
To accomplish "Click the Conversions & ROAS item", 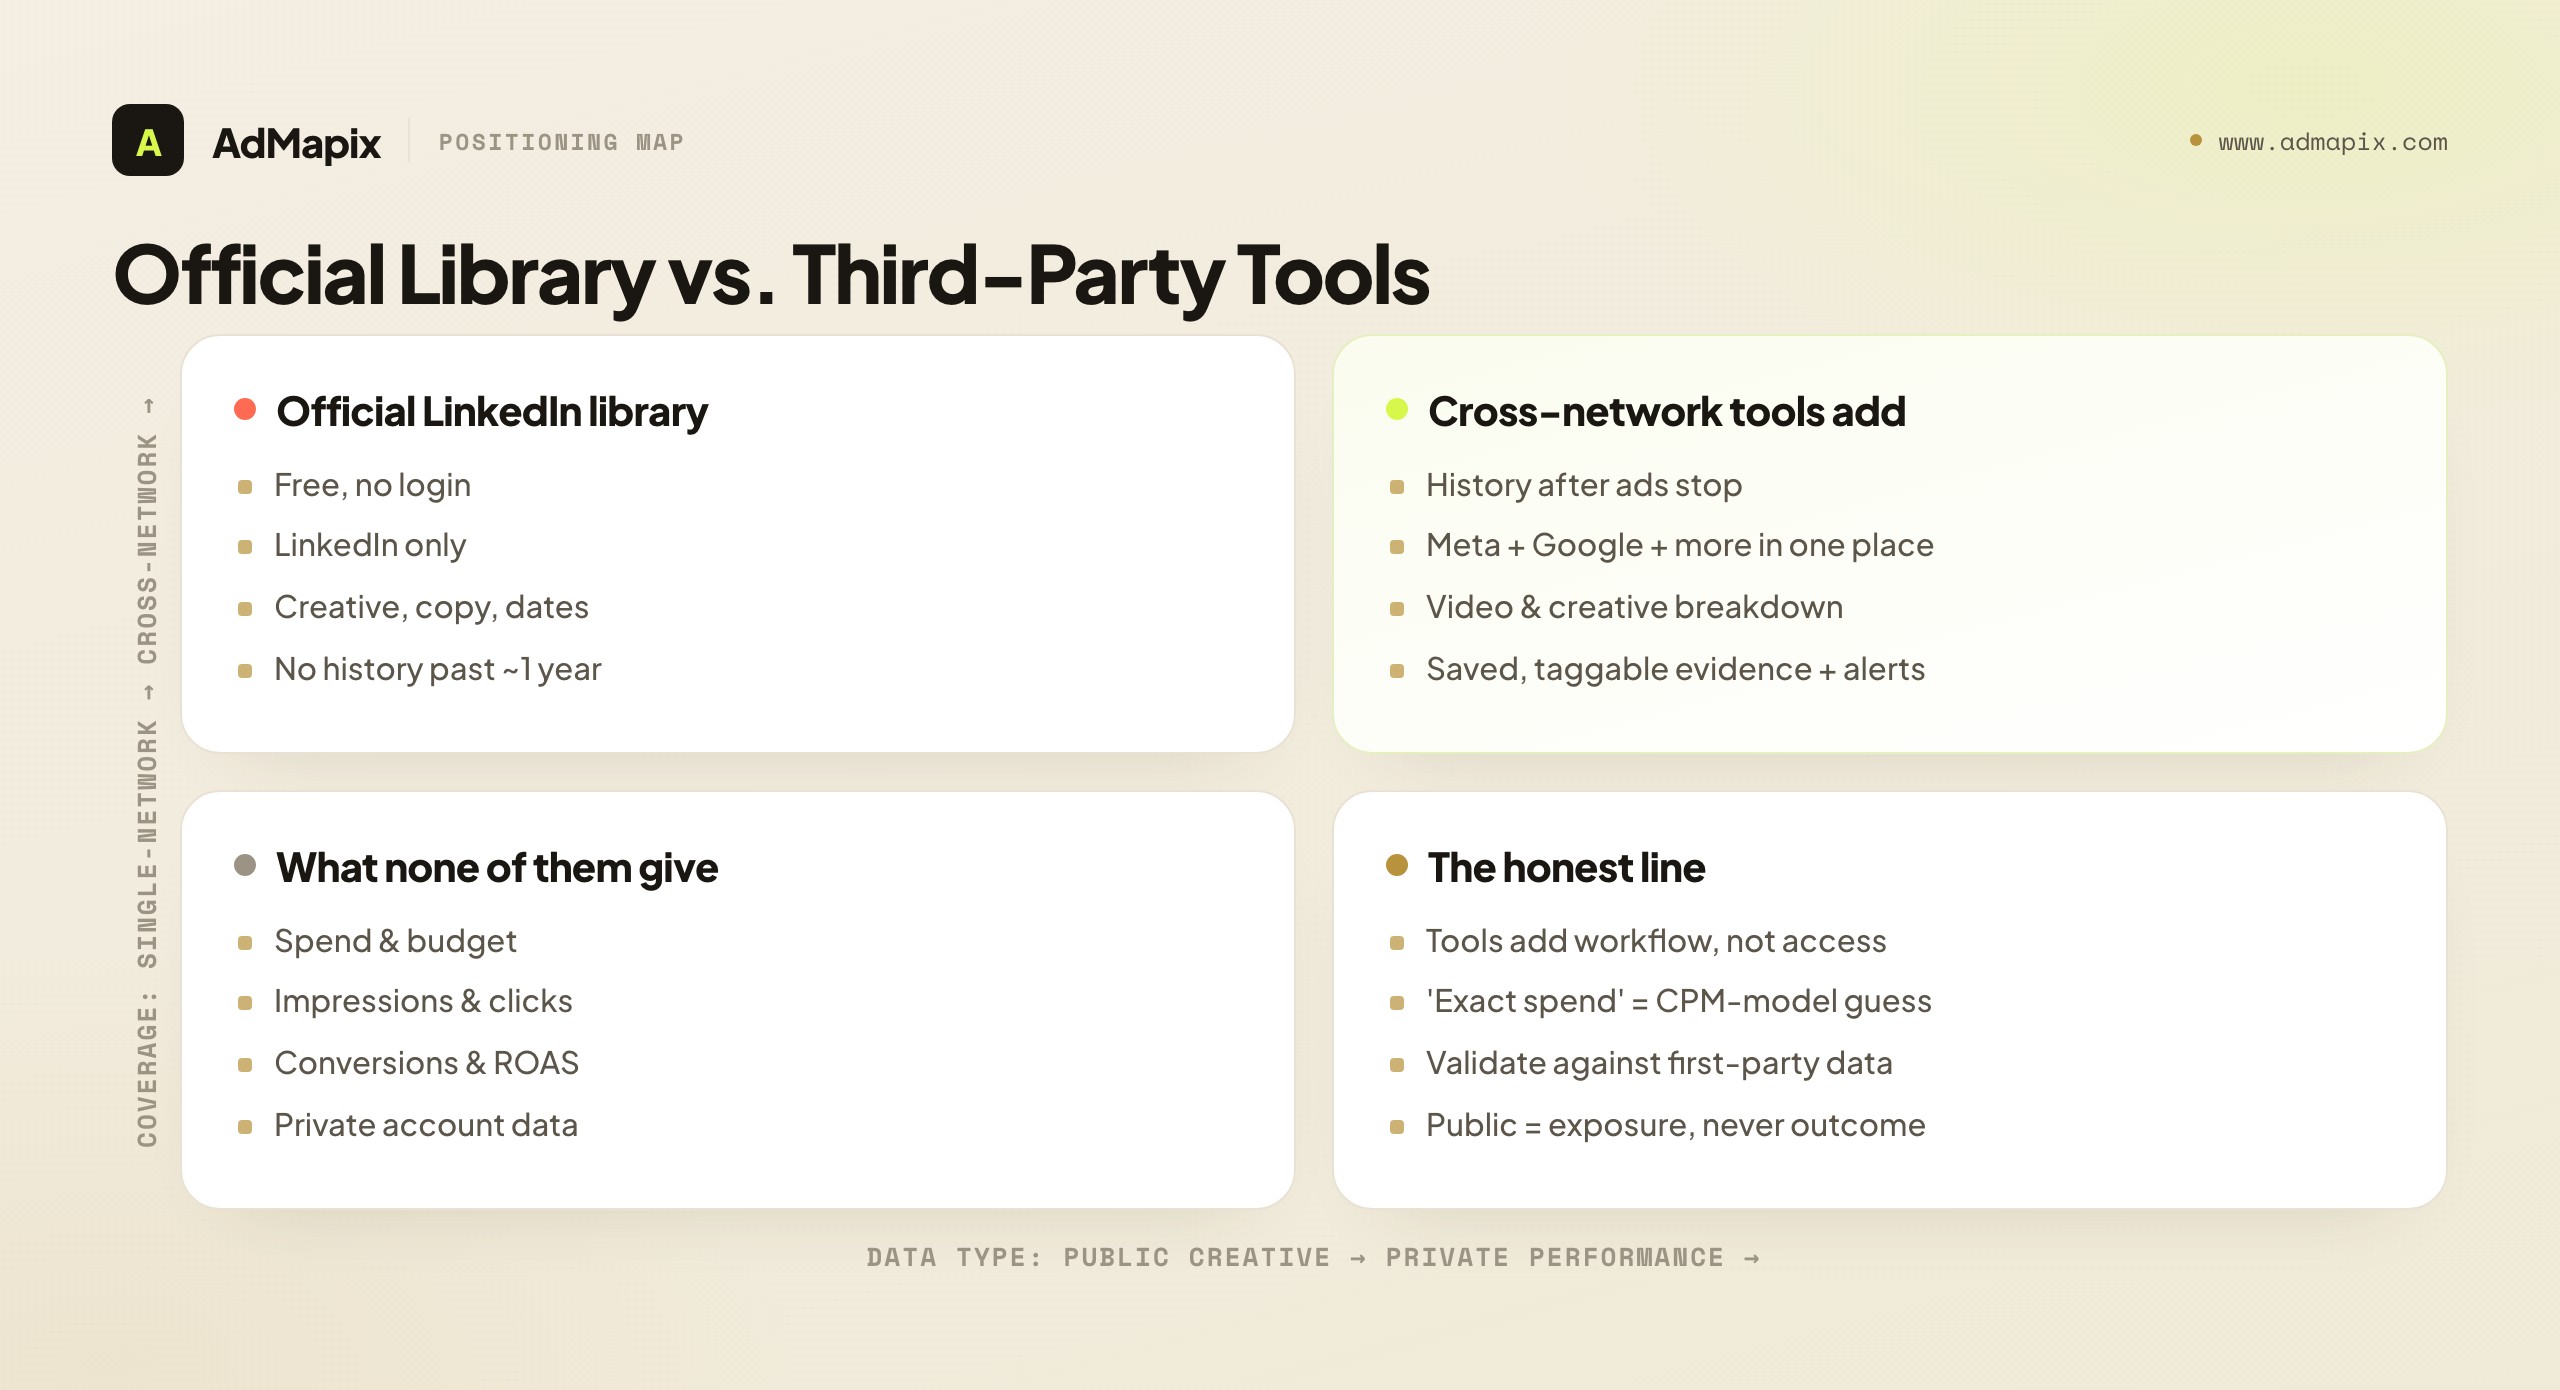I will 426,1064.
